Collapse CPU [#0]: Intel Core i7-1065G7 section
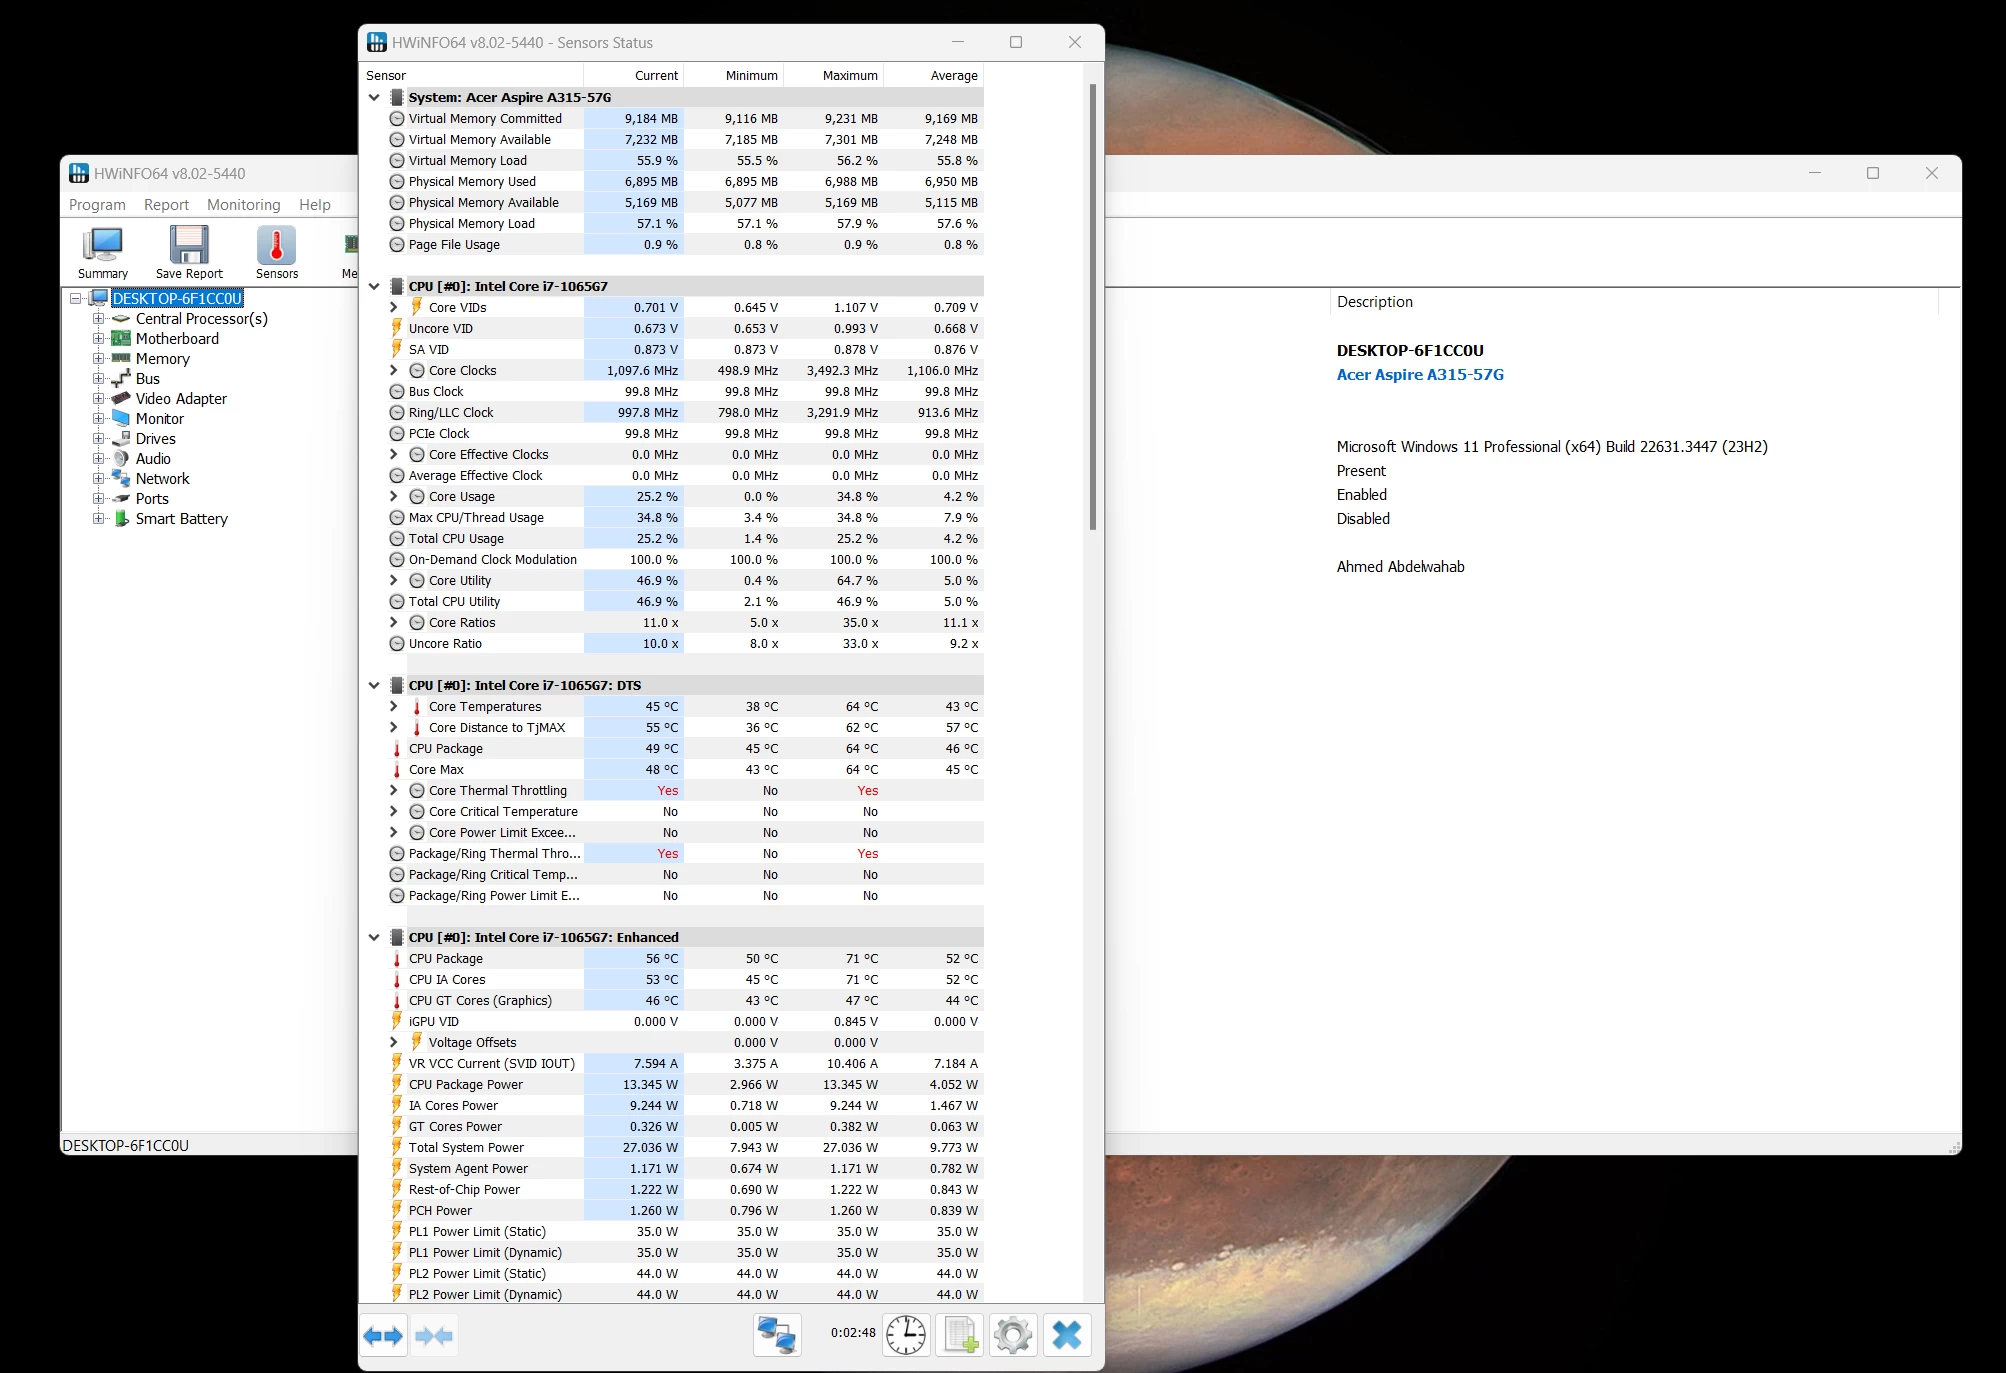 pos(374,287)
